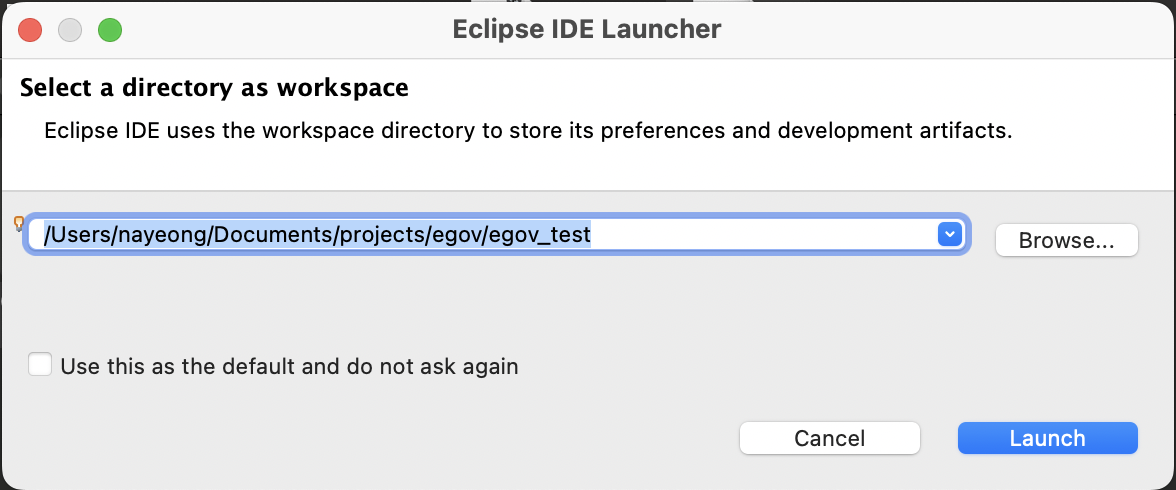Click the "Eclipse IDE Launcher" title bar text
Screen dimensions: 1176x490
click(x=586, y=29)
